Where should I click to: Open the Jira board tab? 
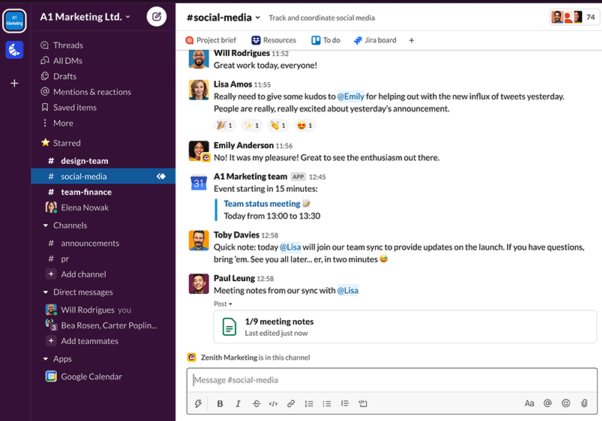click(x=375, y=41)
